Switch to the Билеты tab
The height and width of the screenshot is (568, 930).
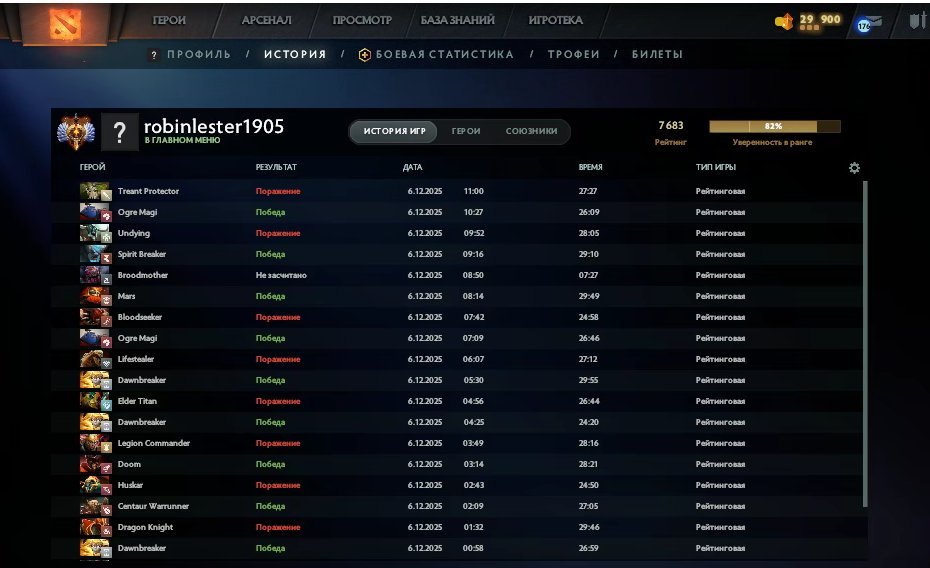[657, 55]
